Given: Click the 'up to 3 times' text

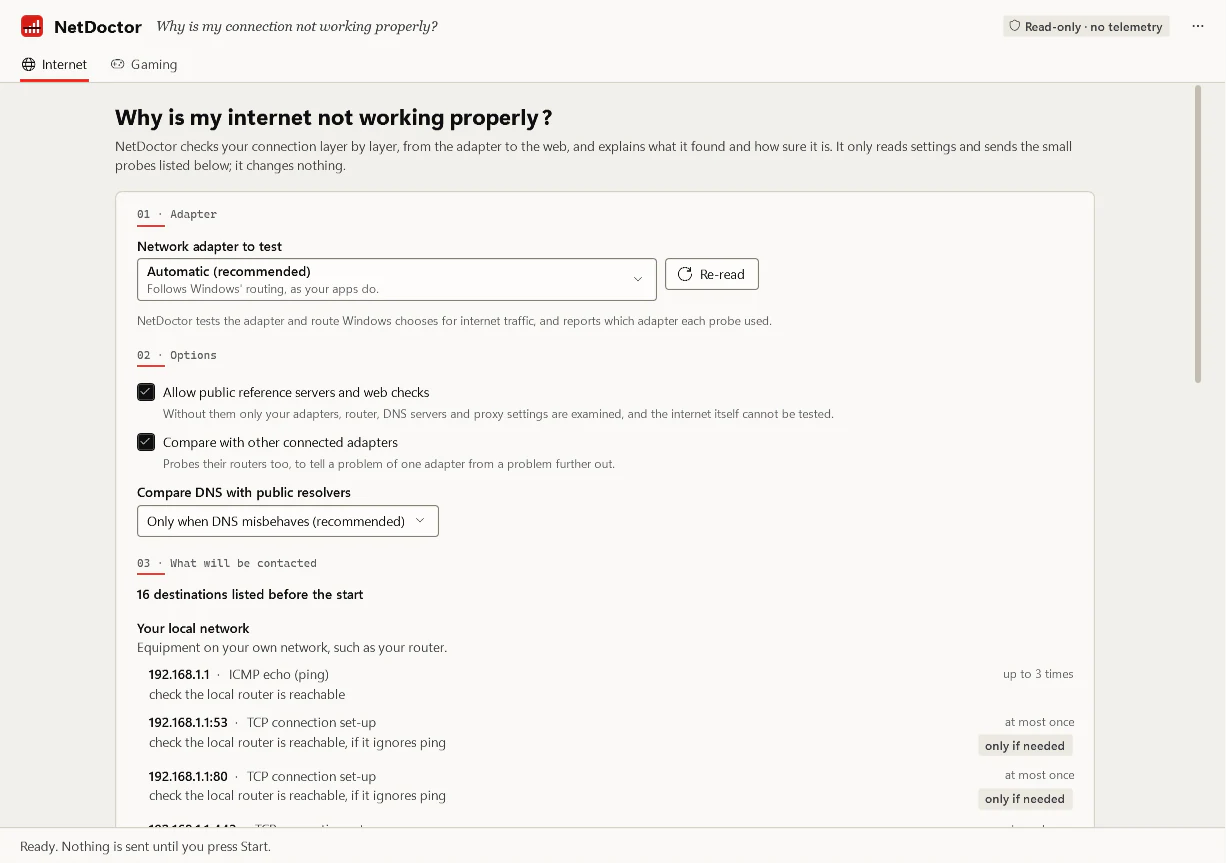Looking at the screenshot, I should (x=1038, y=674).
